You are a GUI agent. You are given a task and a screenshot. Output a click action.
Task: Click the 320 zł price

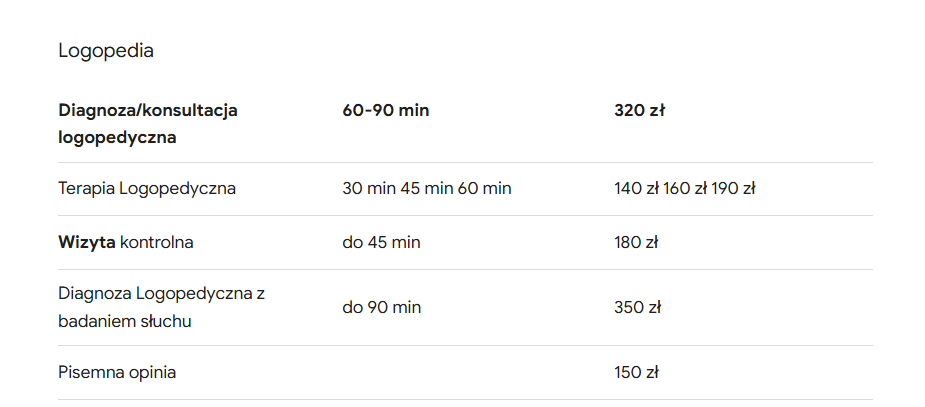coord(639,110)
